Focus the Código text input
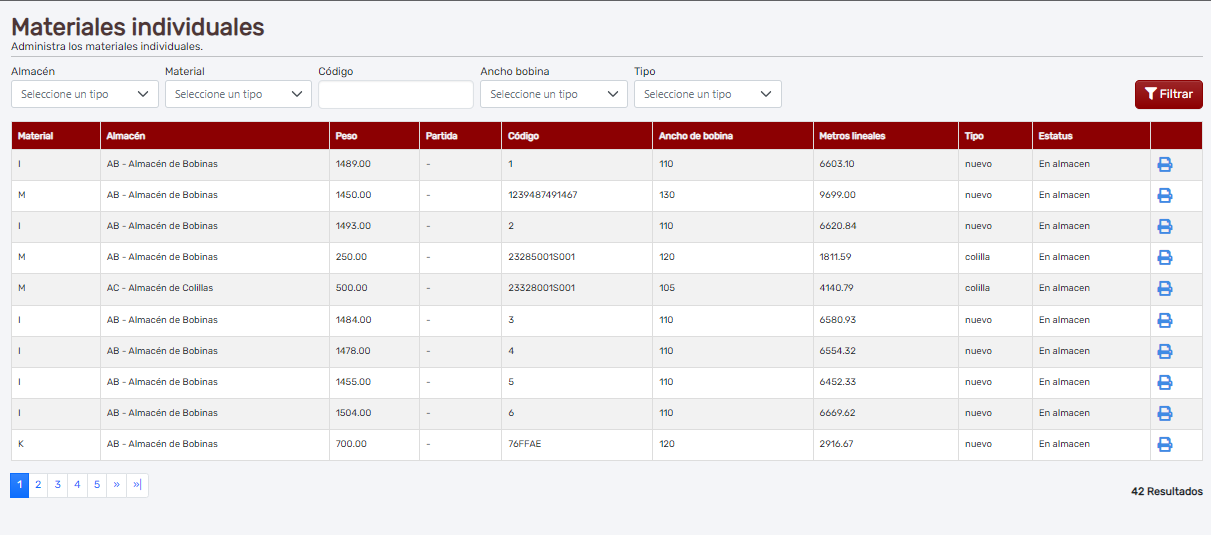Viewport: 1211px width, 535px height. click(395, 95)
